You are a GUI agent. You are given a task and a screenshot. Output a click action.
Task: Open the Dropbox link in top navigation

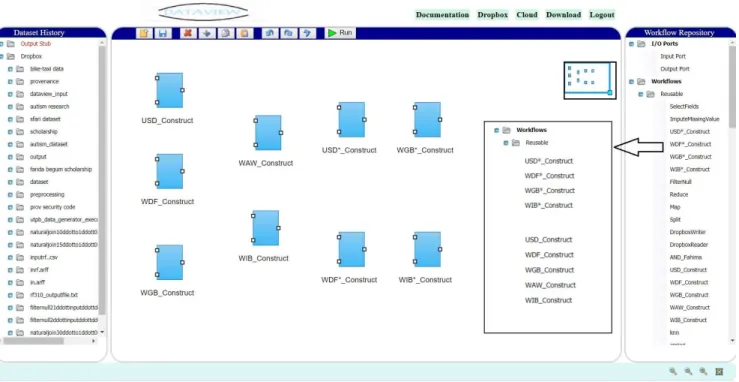(493, 15)
